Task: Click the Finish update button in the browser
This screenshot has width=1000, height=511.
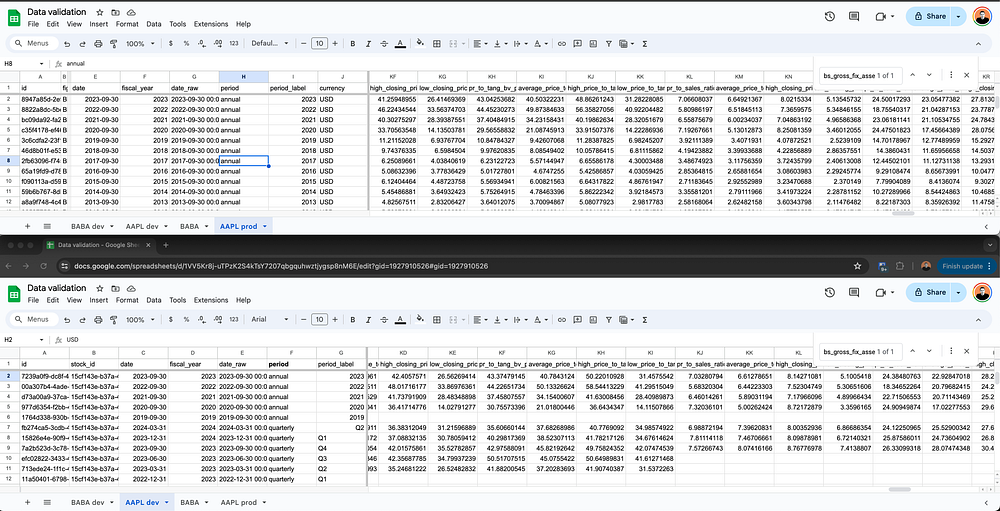Action: (963, 267)
